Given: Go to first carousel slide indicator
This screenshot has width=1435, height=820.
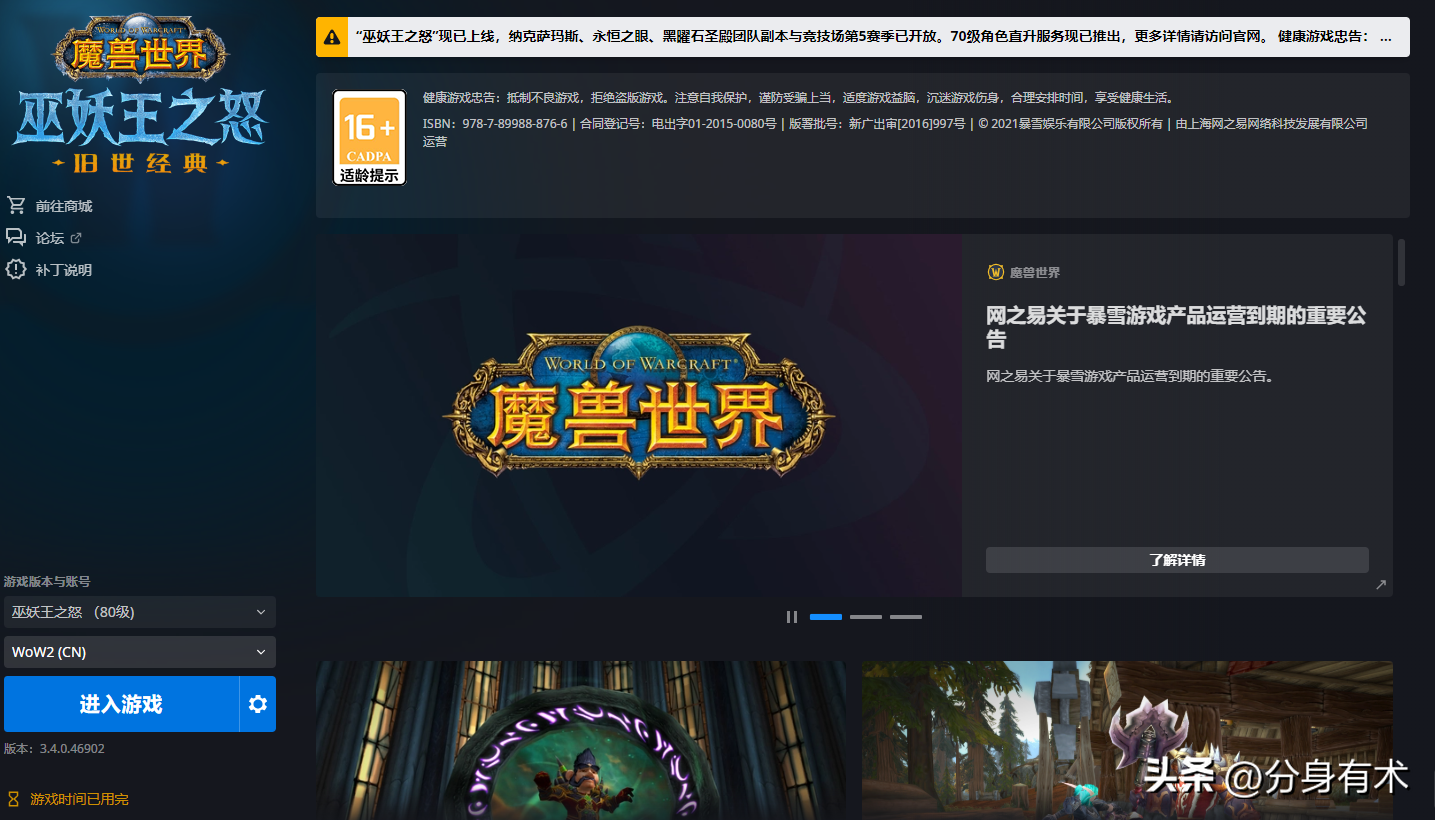Looking at the screenshot, I should [826, 617].
